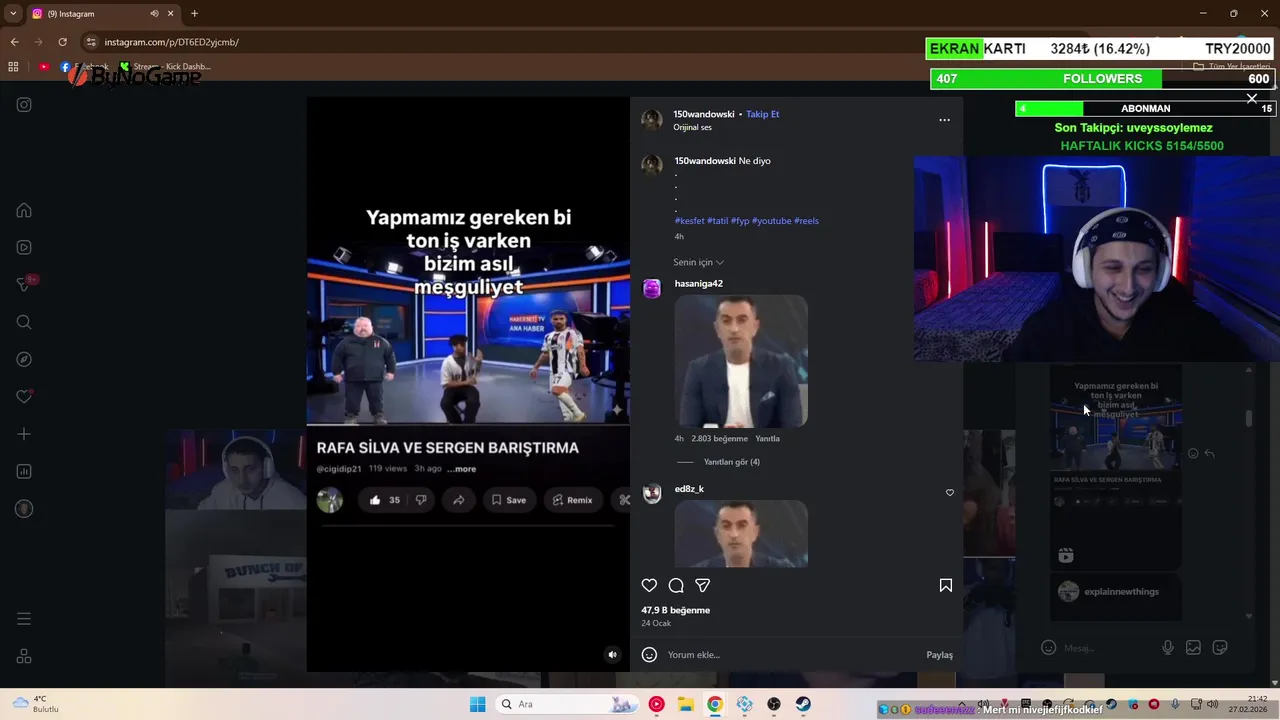Screen dimensions: 1280x720
Task: View site information icon in address bar
Action: (x=91, y=42)
